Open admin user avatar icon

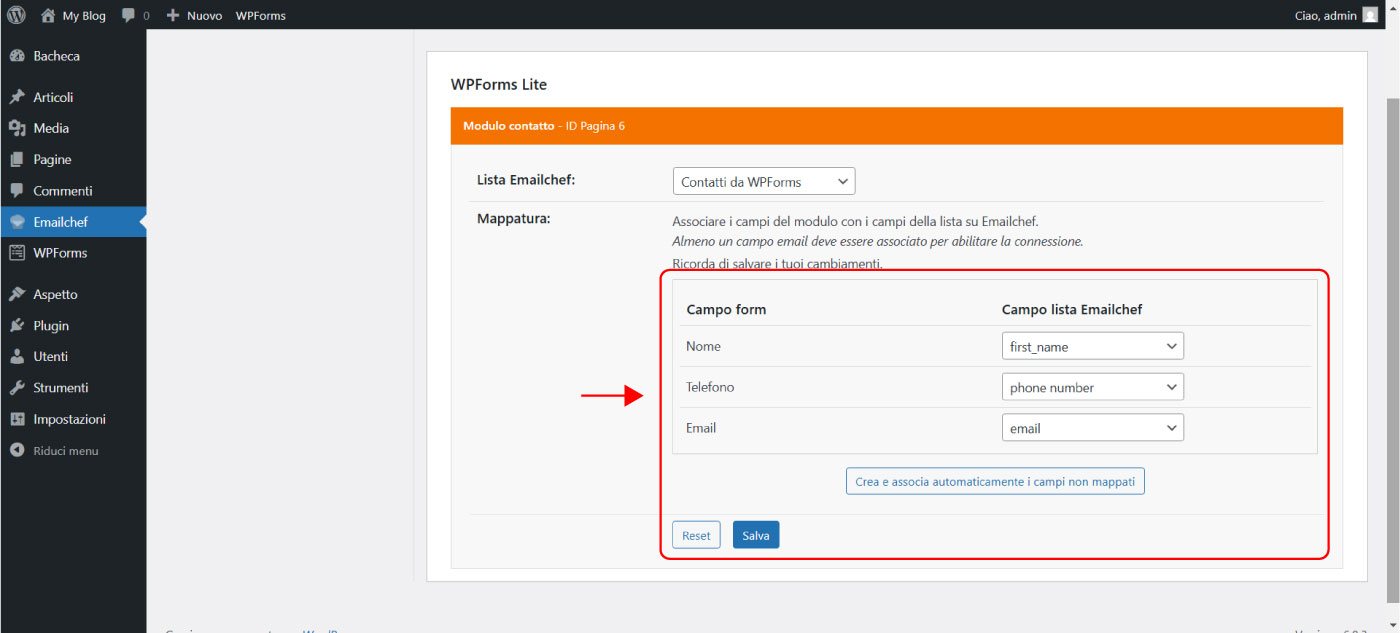tap(1370, 15)
